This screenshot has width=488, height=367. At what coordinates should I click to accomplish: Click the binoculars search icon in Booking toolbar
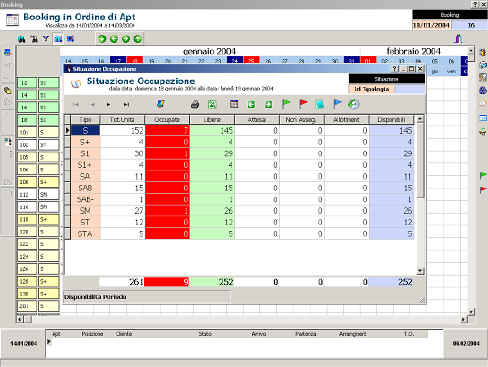coord(22,39)
